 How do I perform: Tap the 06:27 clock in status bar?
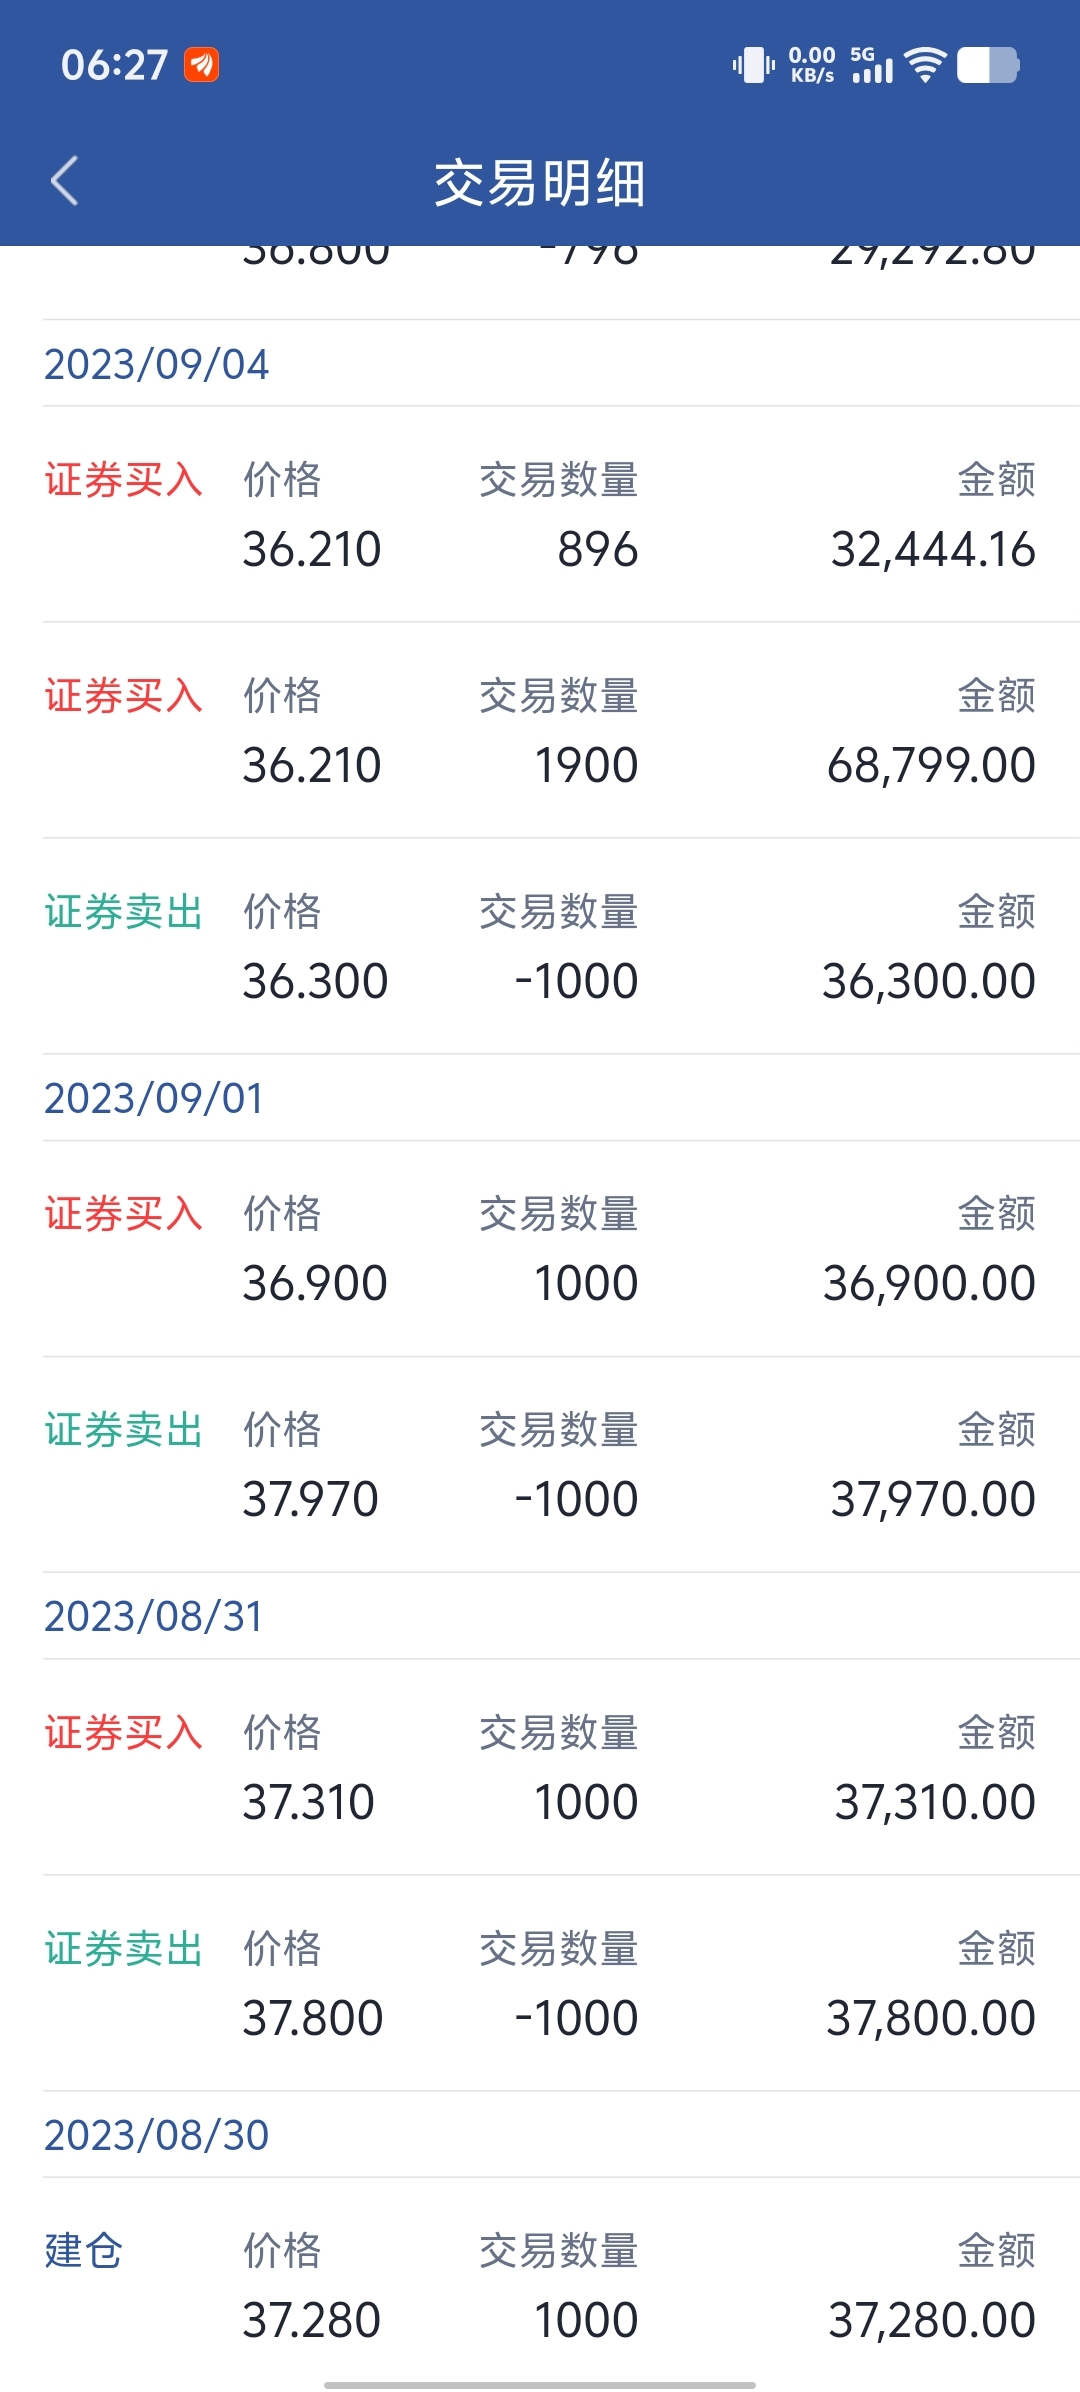[x=114, y=65]
